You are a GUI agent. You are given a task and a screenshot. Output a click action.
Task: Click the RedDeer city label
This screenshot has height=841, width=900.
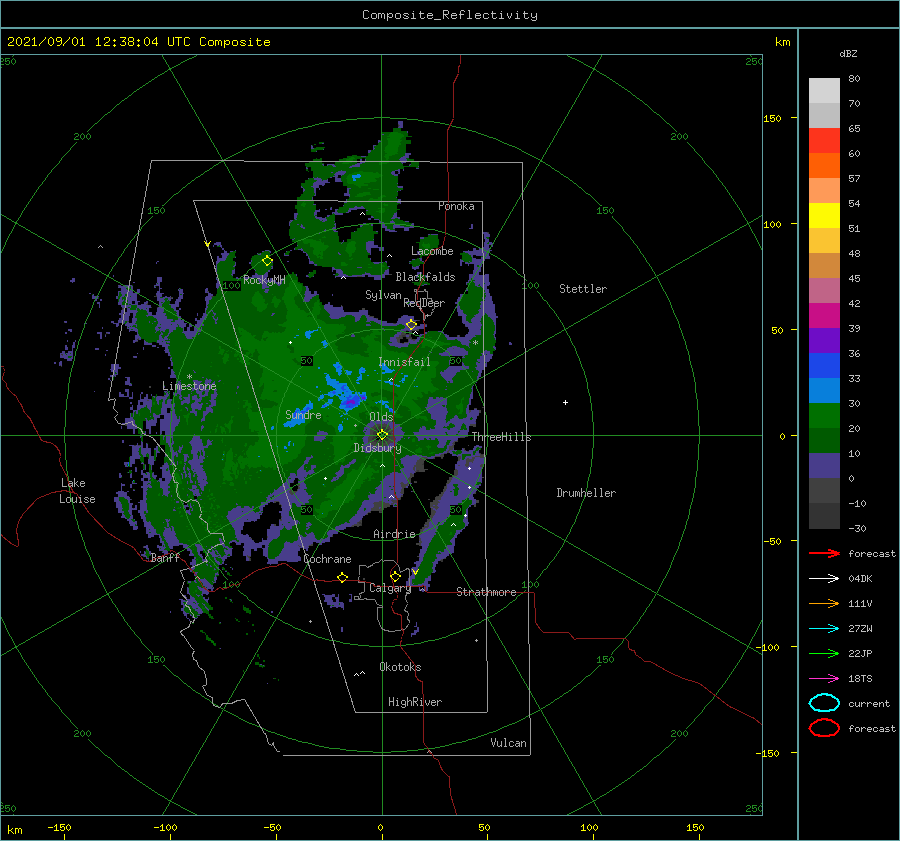[x=424, y=303]
